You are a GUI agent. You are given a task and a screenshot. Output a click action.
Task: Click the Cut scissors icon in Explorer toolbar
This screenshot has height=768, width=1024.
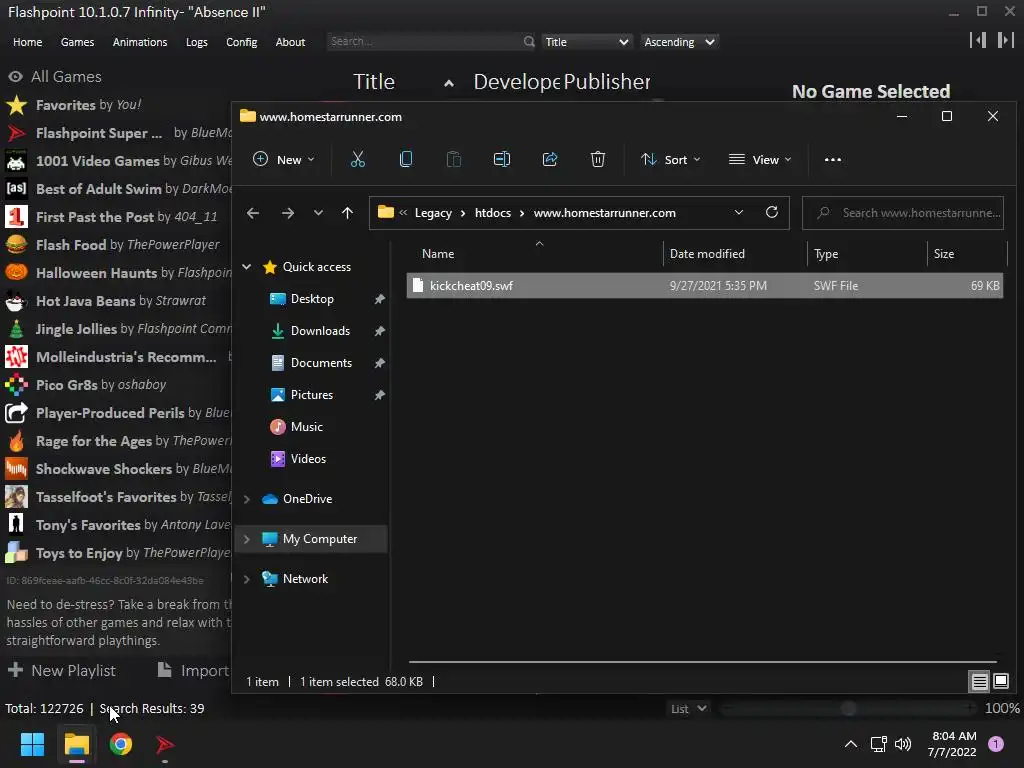click(358, 159)
